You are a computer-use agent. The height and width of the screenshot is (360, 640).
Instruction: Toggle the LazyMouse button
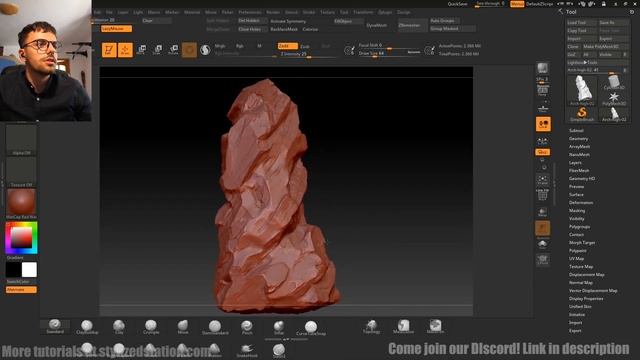(x=116, y=29)
